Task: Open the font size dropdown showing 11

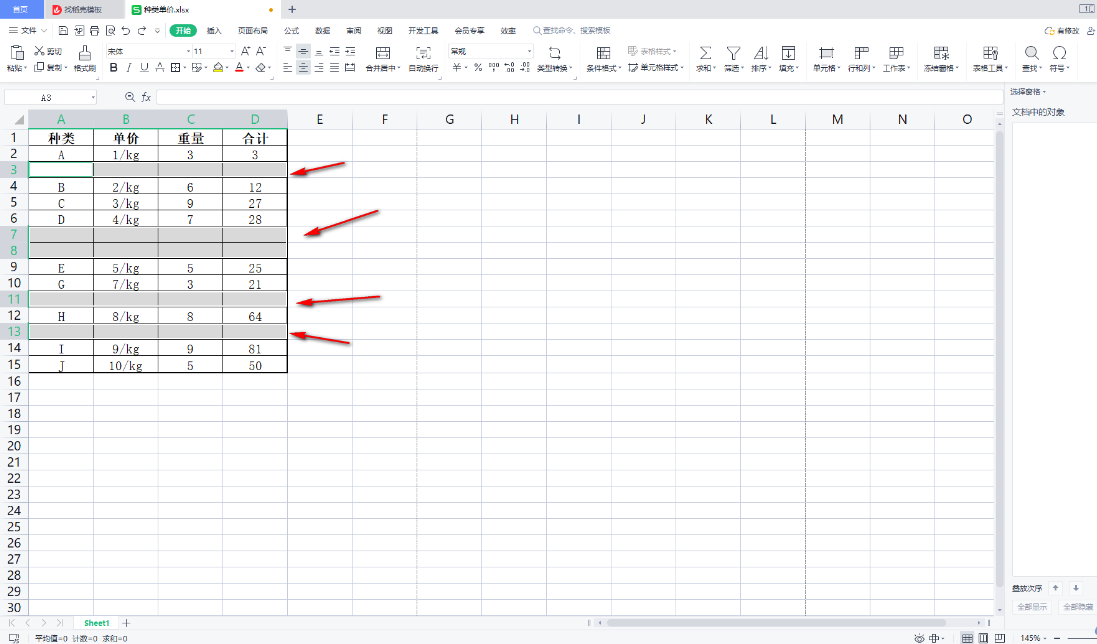Action: (x=232, y=51)
